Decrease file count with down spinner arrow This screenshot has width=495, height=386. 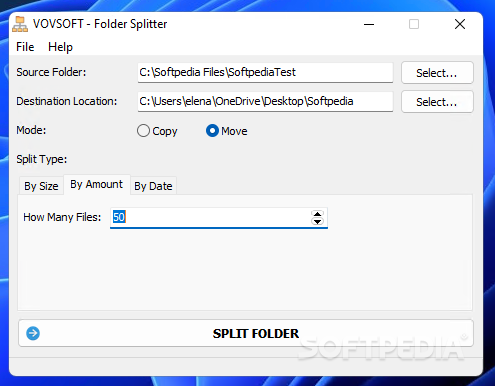317,221
